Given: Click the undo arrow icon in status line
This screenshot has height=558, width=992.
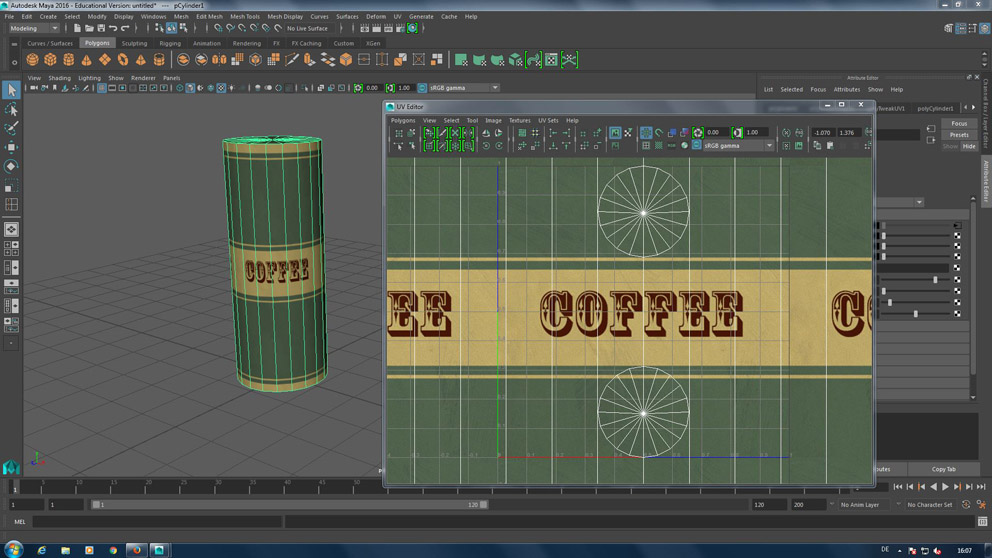Looking at the screenshot, I should [113, 29].
